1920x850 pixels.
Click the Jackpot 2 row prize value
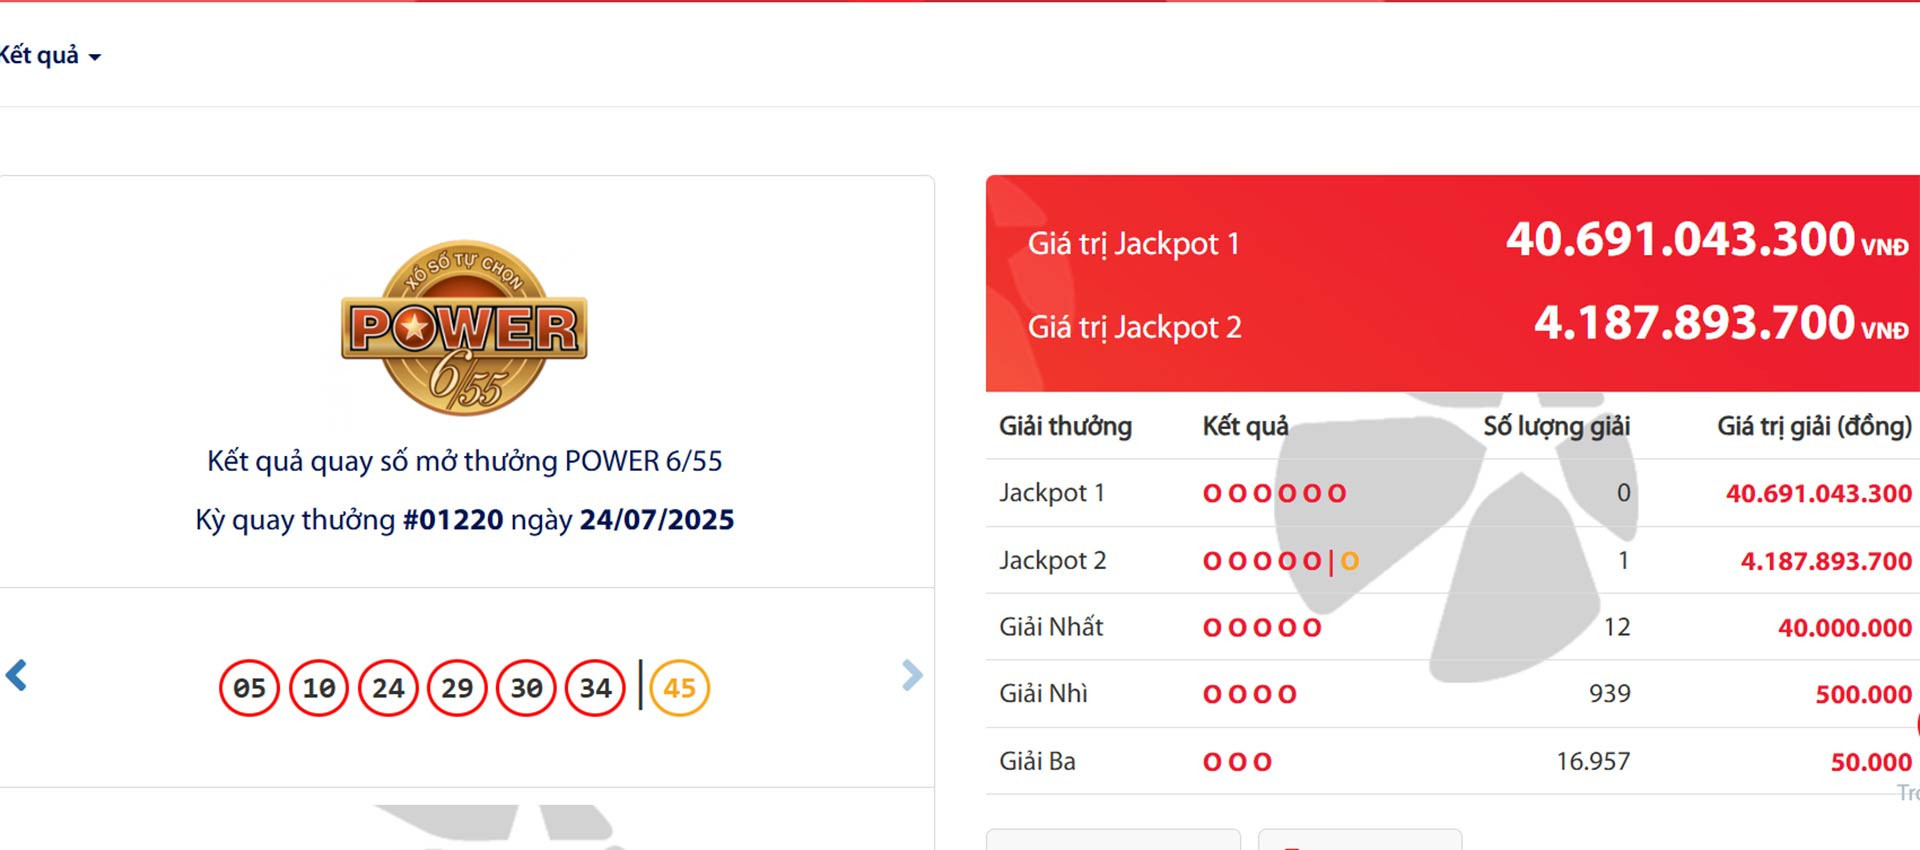[1826, 561]
